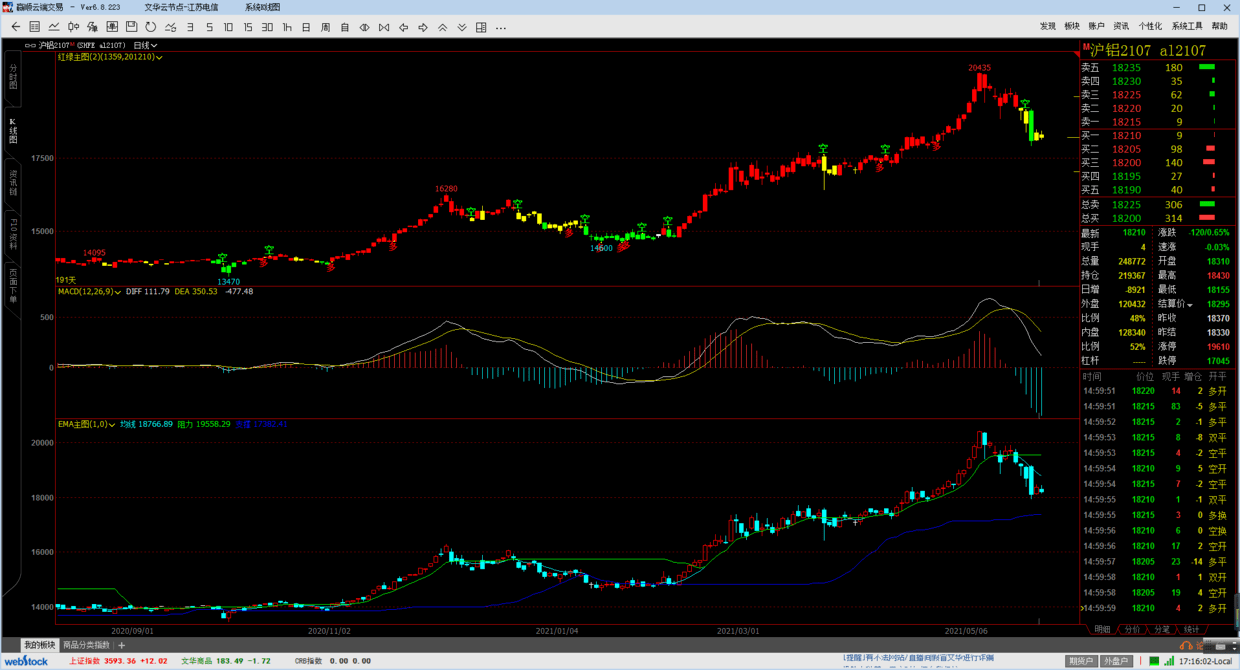Click the horizontal zoom-in bowtie icon

384,27
